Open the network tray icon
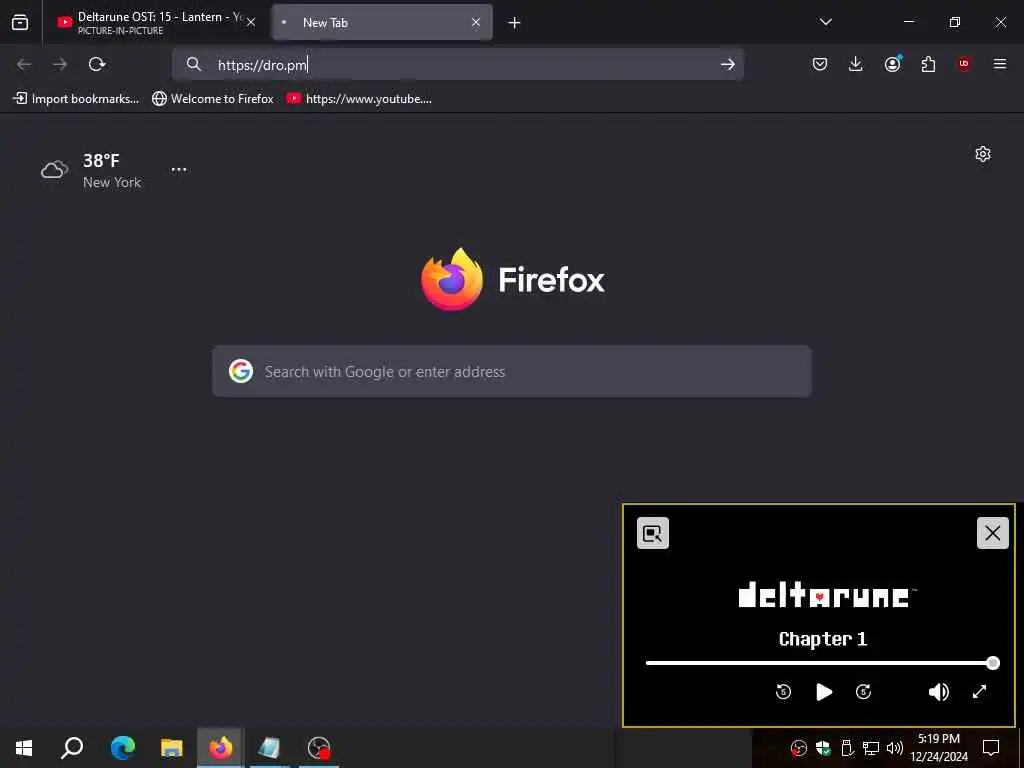Image resolution: width=1024 pixels, height=768 pixels. pyautogui.click(x=871, y=748)
